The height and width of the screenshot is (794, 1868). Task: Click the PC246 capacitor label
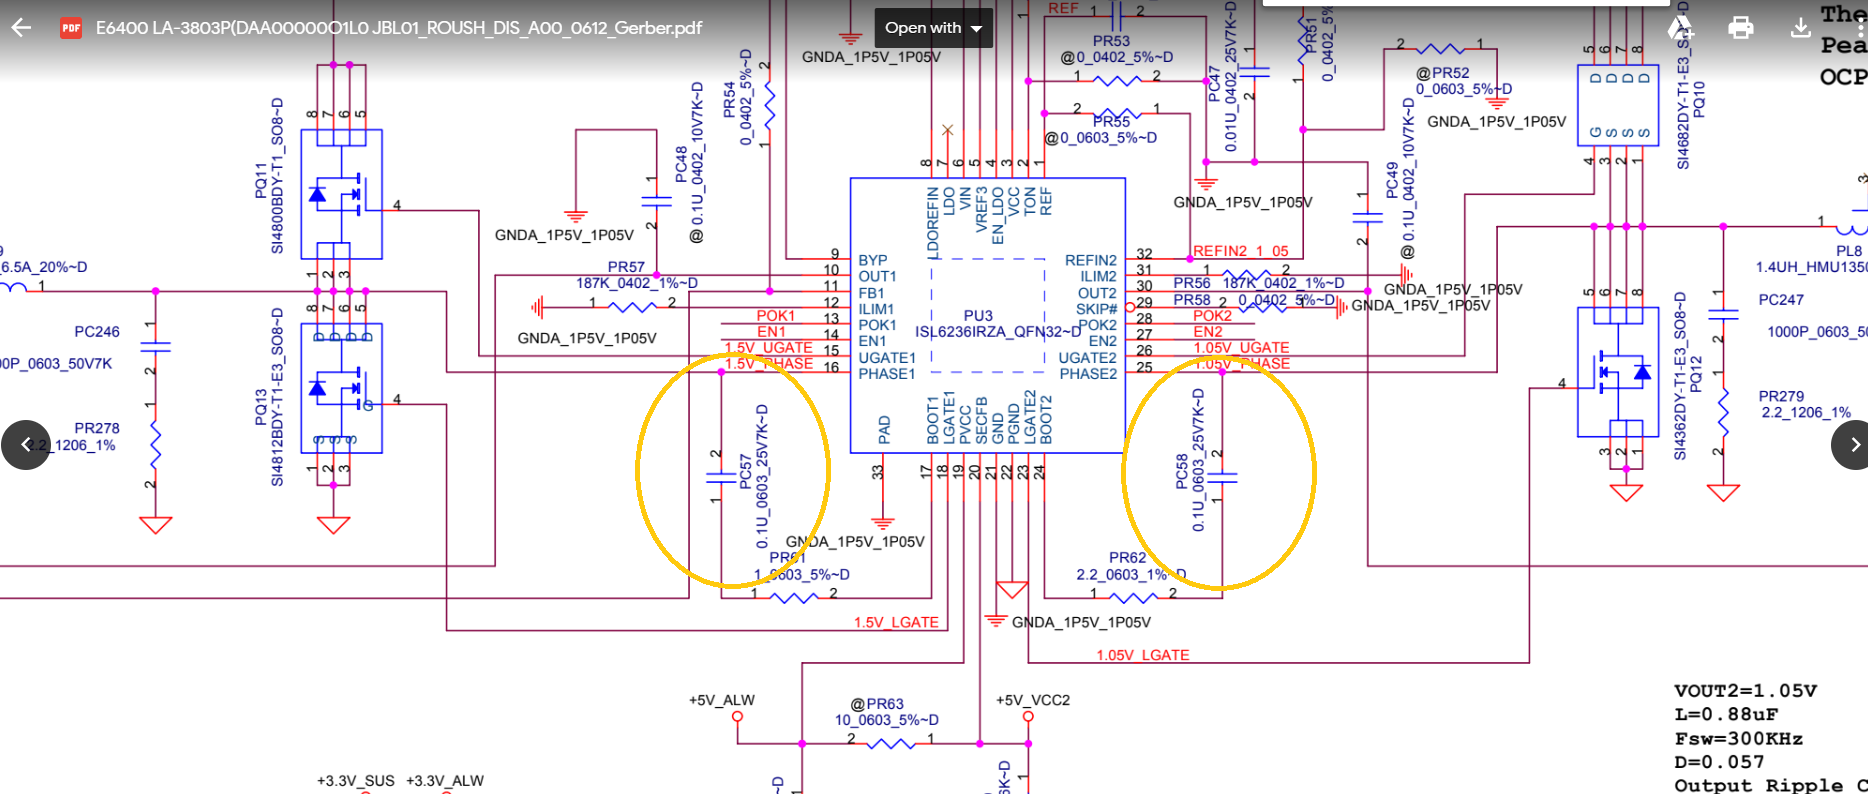[x=97, y=332]
